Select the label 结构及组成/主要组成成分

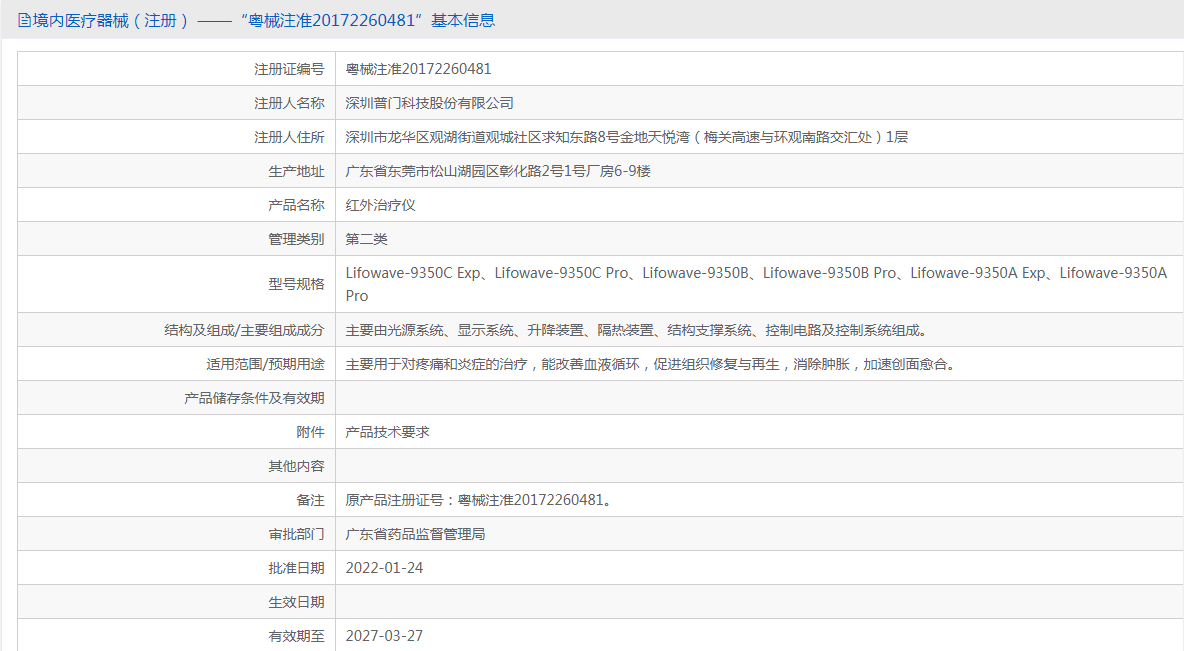pos(245,330)
